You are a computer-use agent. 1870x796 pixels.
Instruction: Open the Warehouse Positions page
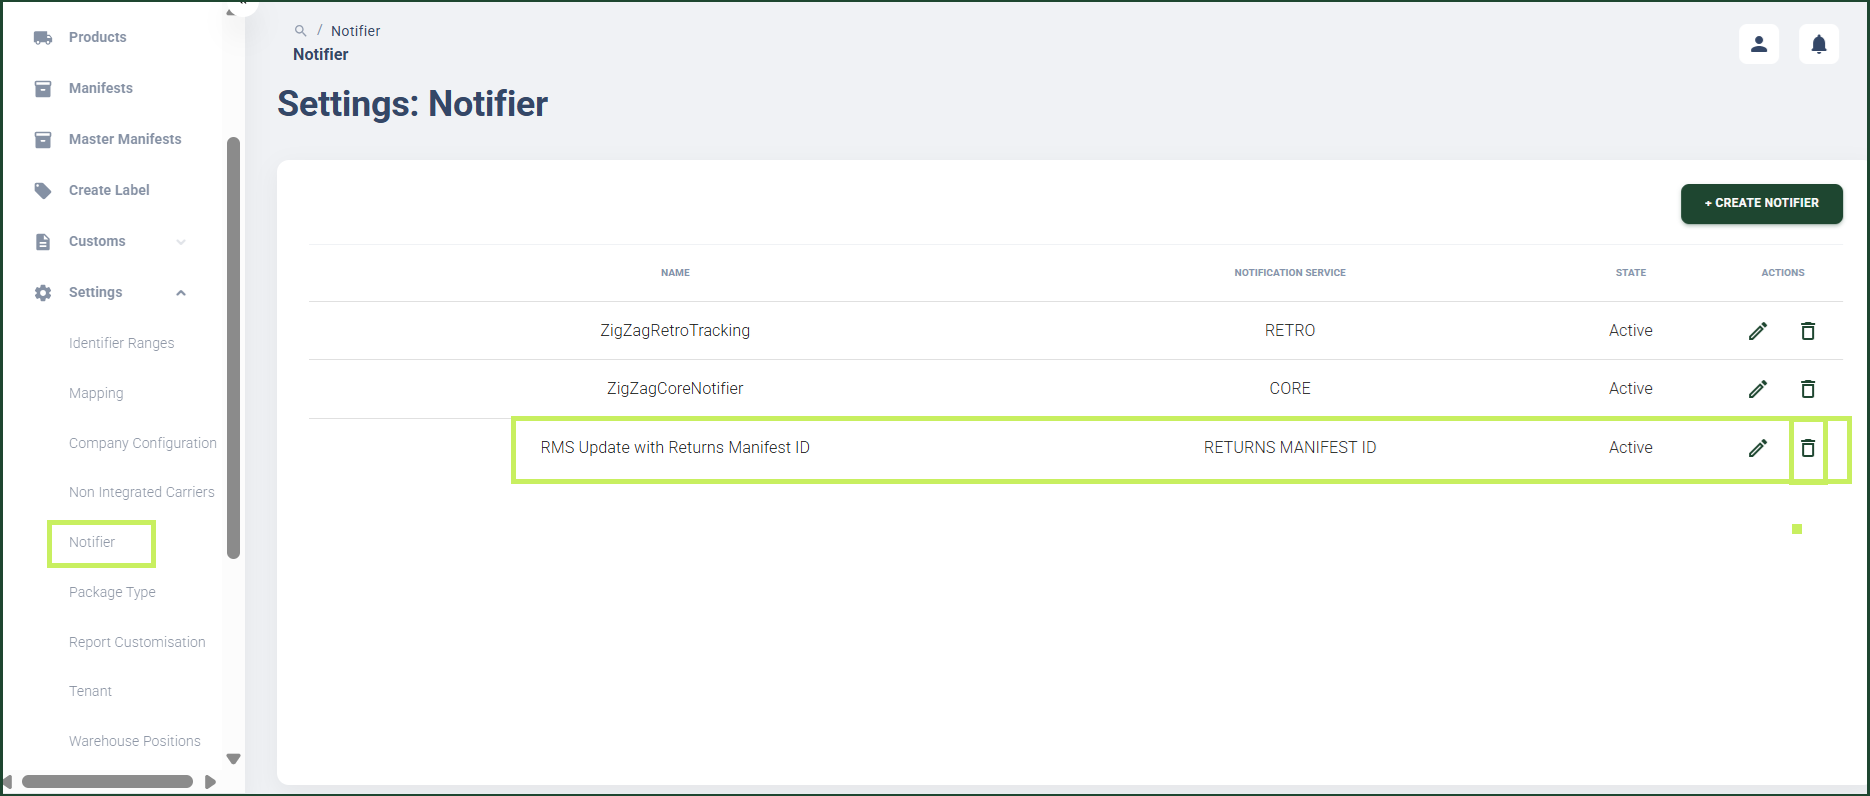click(x=134, y=741)
